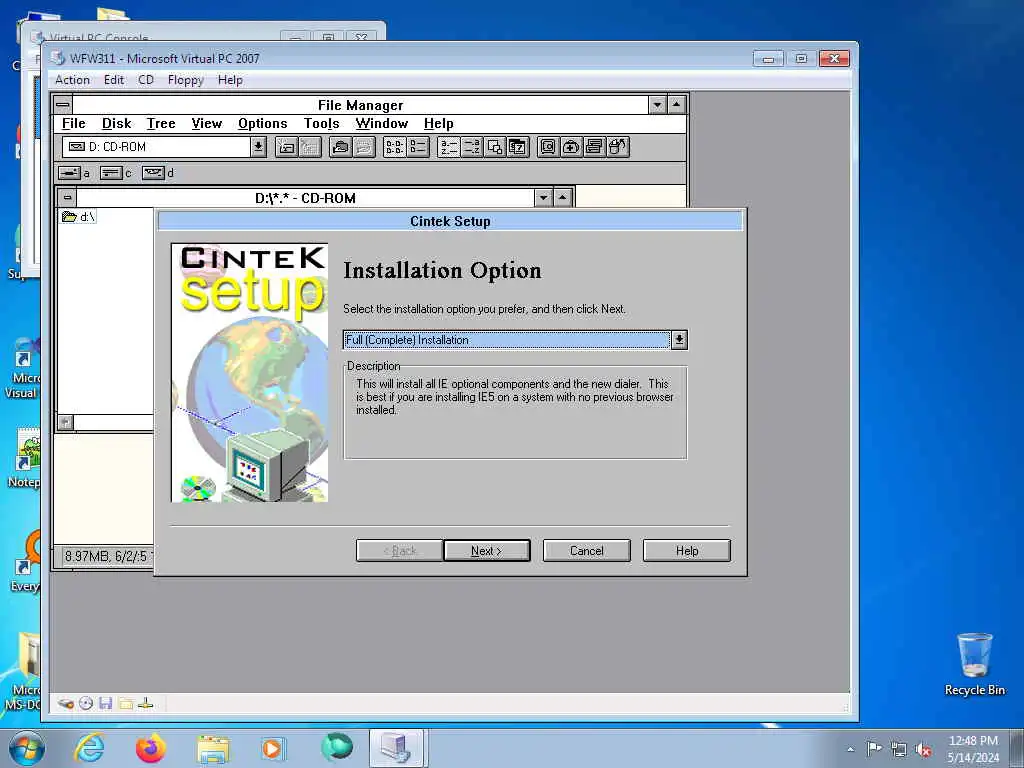
Task: Open Internet Explorer from taskbar
Action: click(x=89, y=748)
